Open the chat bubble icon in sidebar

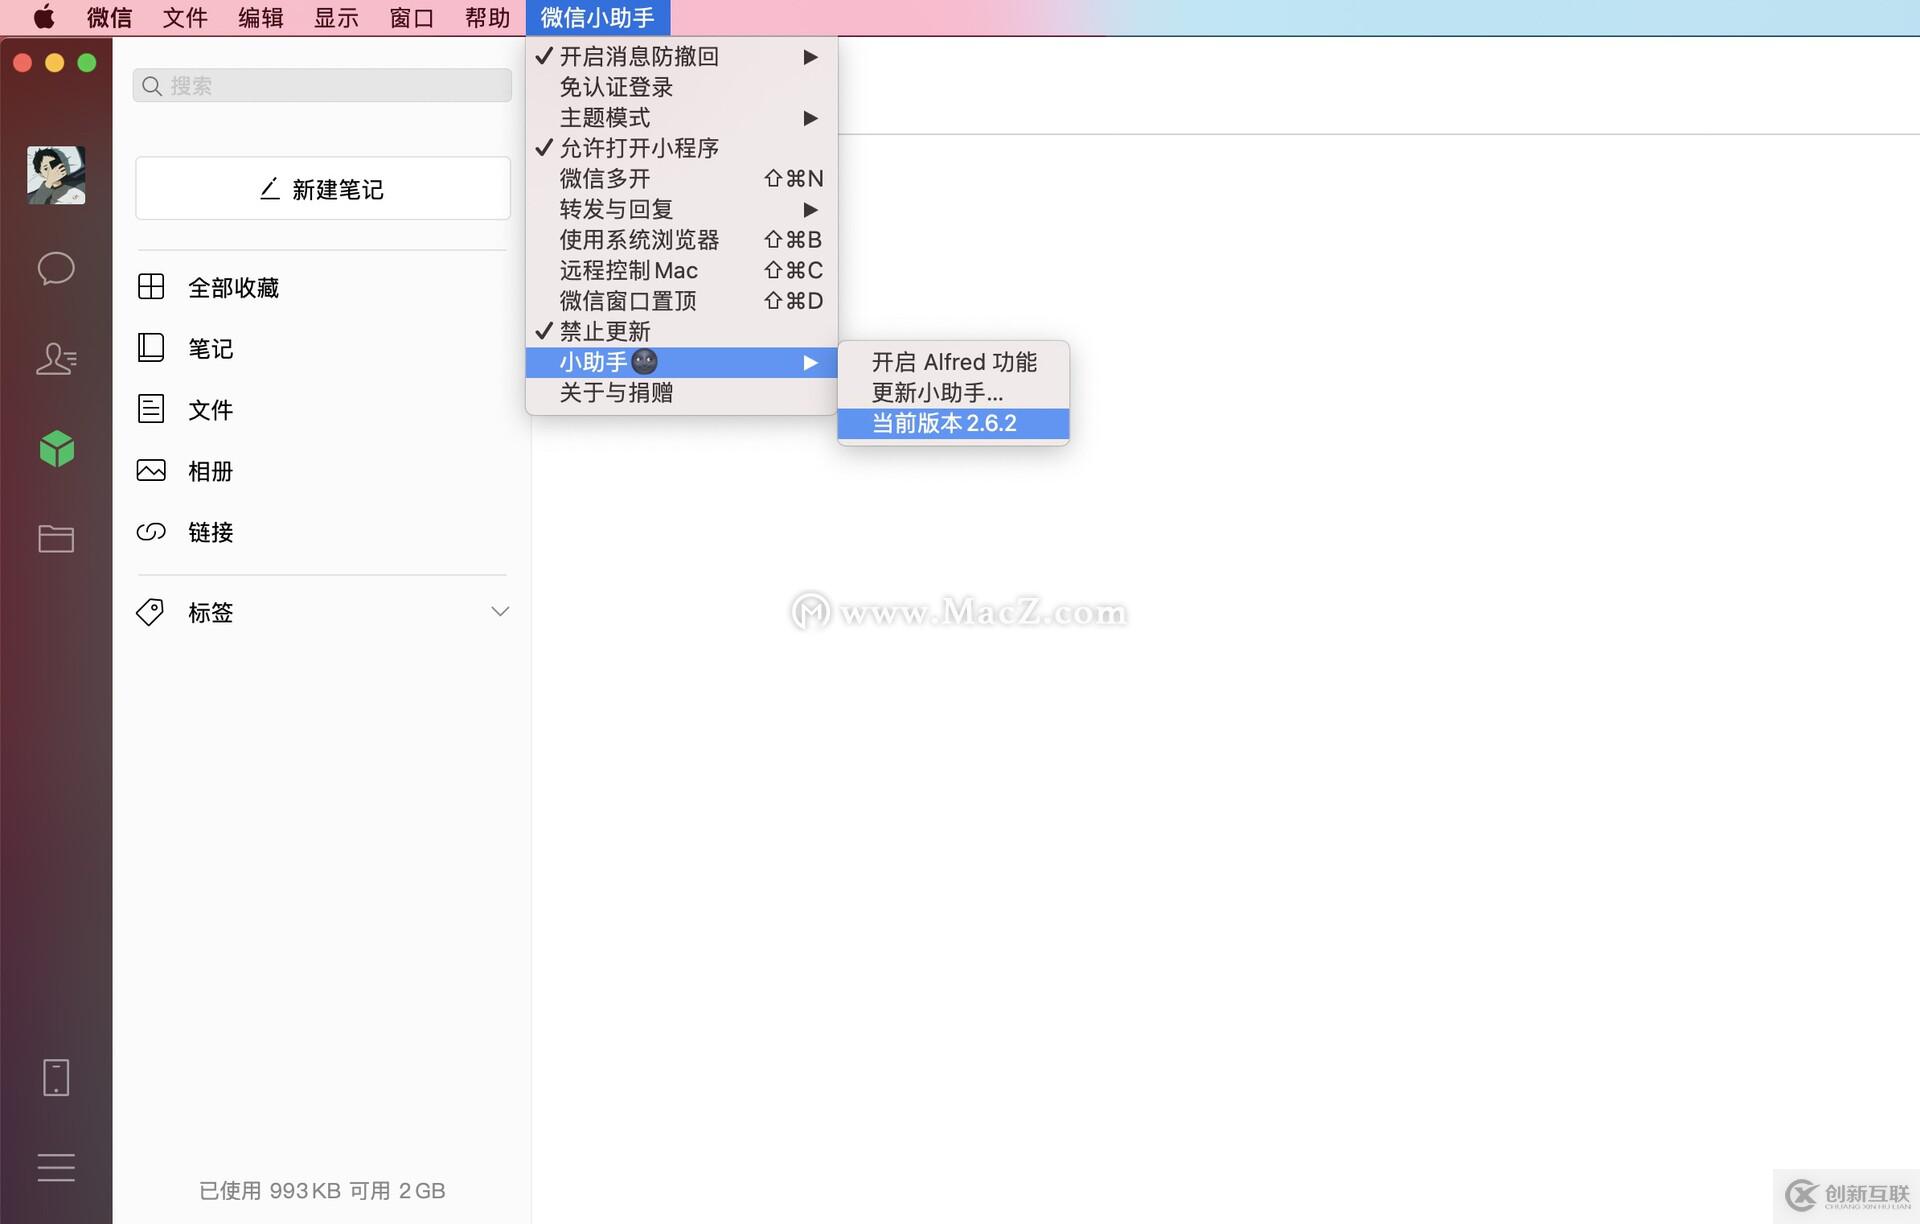tap(56, 268)
